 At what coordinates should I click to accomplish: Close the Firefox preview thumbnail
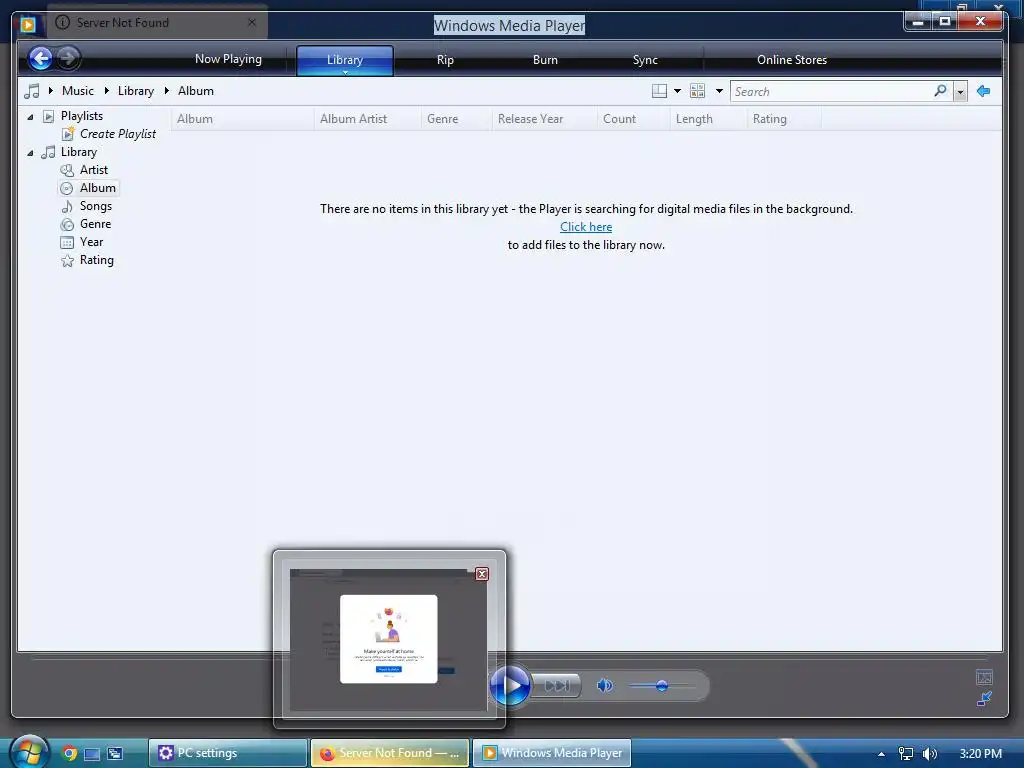coord(482,574)
